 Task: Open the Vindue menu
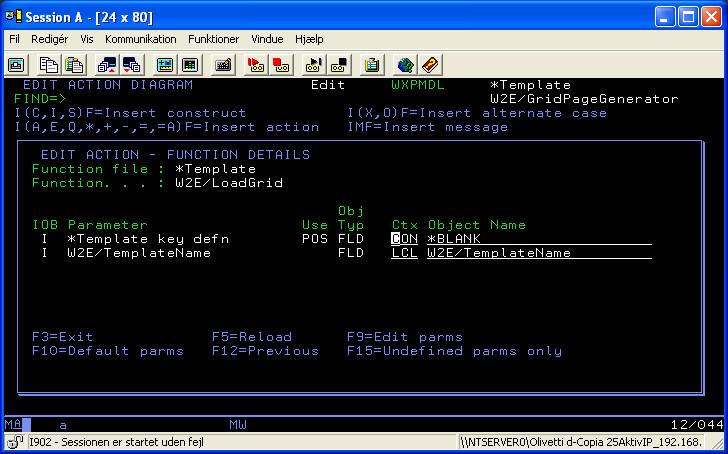(267, 39)
